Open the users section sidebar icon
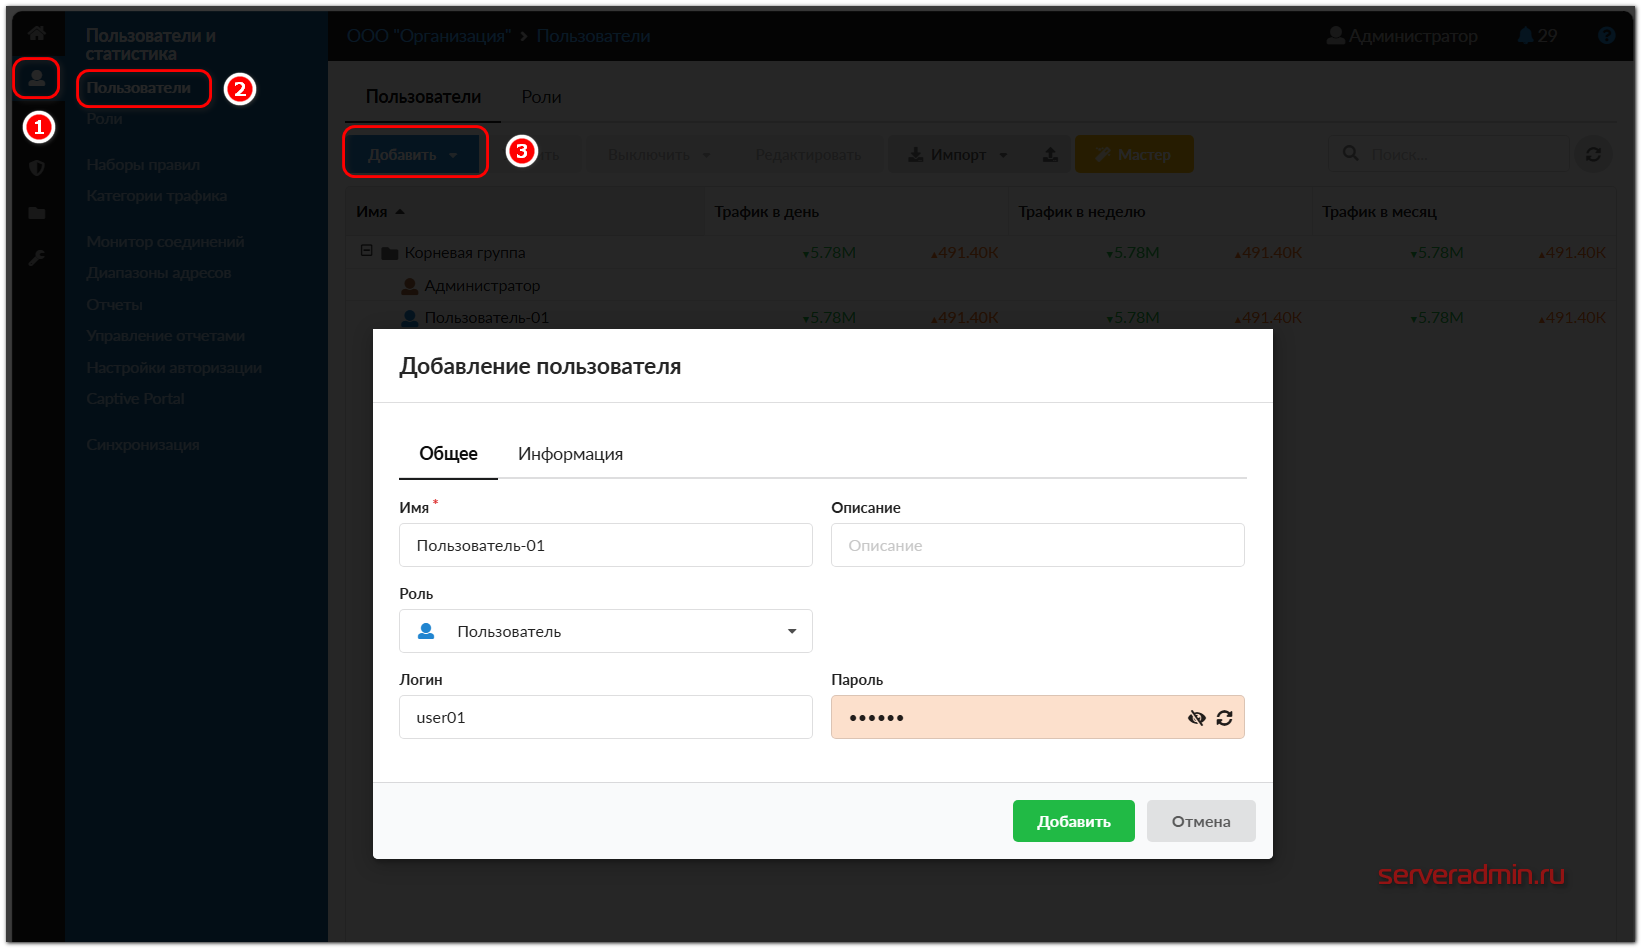1641x948 pixels. coord(37,78)
